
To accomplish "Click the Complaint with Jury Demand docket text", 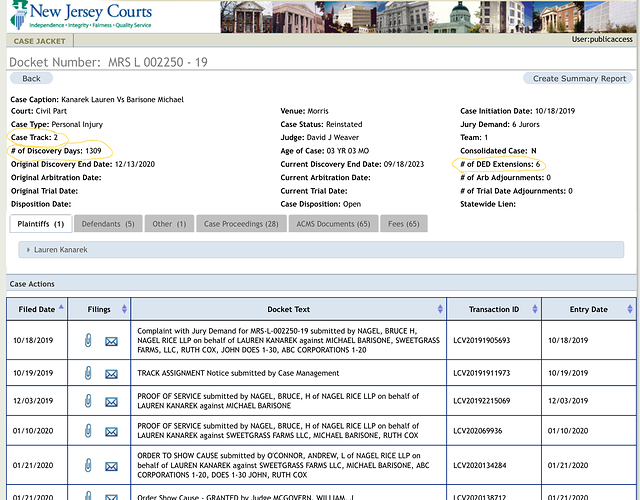I will [289, 340].
